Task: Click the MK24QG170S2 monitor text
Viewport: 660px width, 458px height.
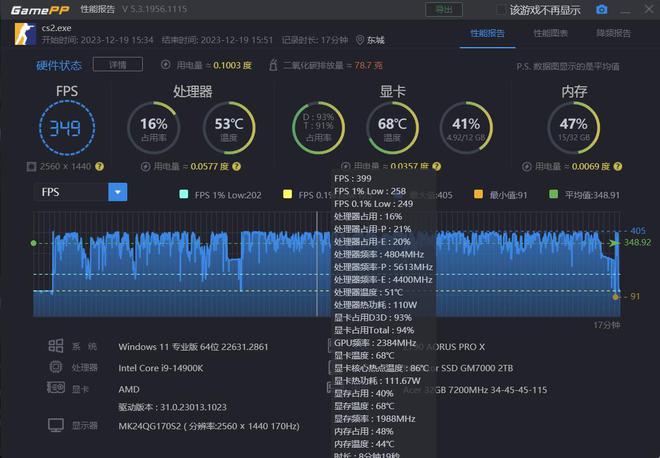Action: [x=209, y=426]
